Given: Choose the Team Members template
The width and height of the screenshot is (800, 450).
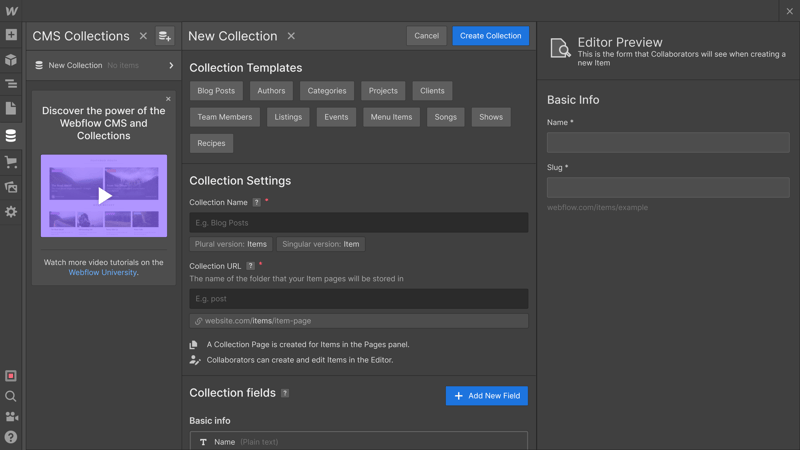Looking at the screenshot, I should point(224,117).
